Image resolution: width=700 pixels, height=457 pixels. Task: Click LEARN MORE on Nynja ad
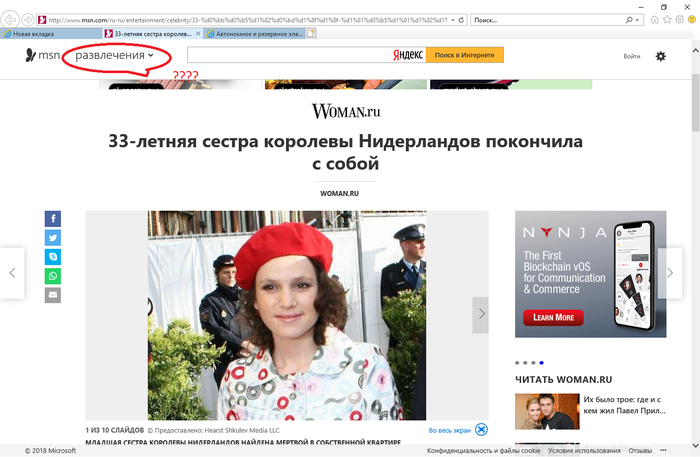[553, 317]
